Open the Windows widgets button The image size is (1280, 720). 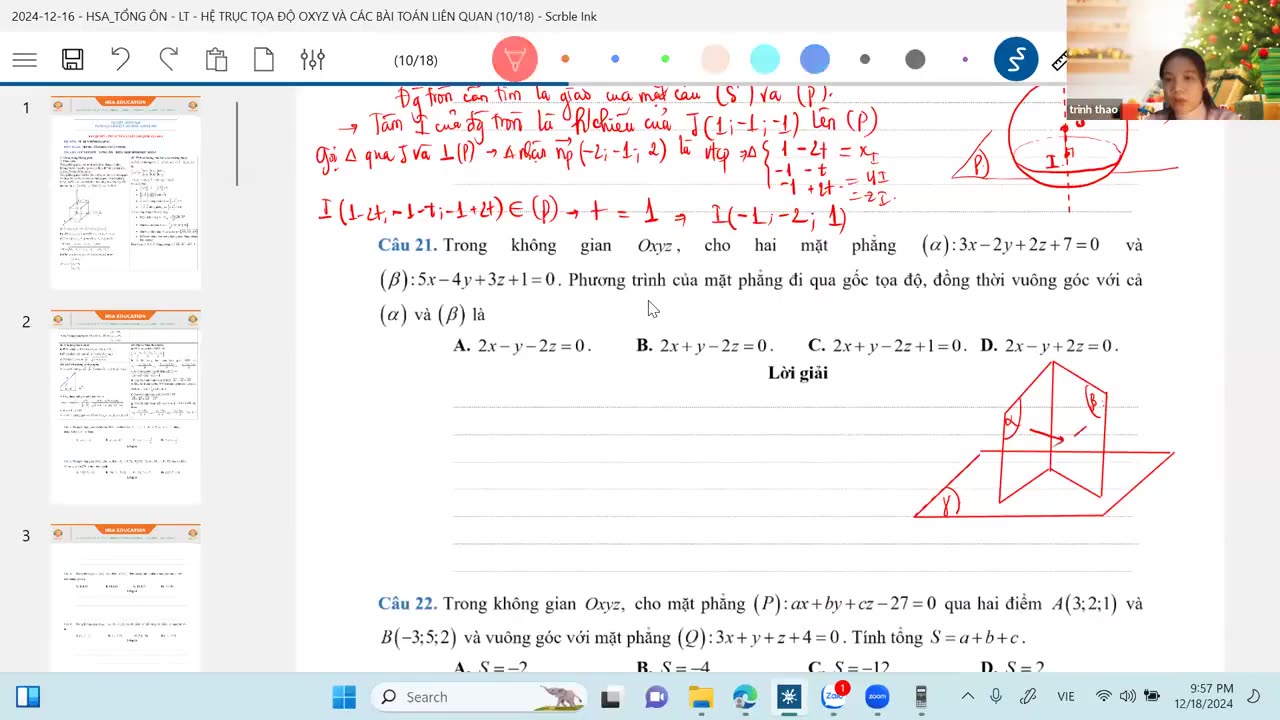click(x=28, y=697)
